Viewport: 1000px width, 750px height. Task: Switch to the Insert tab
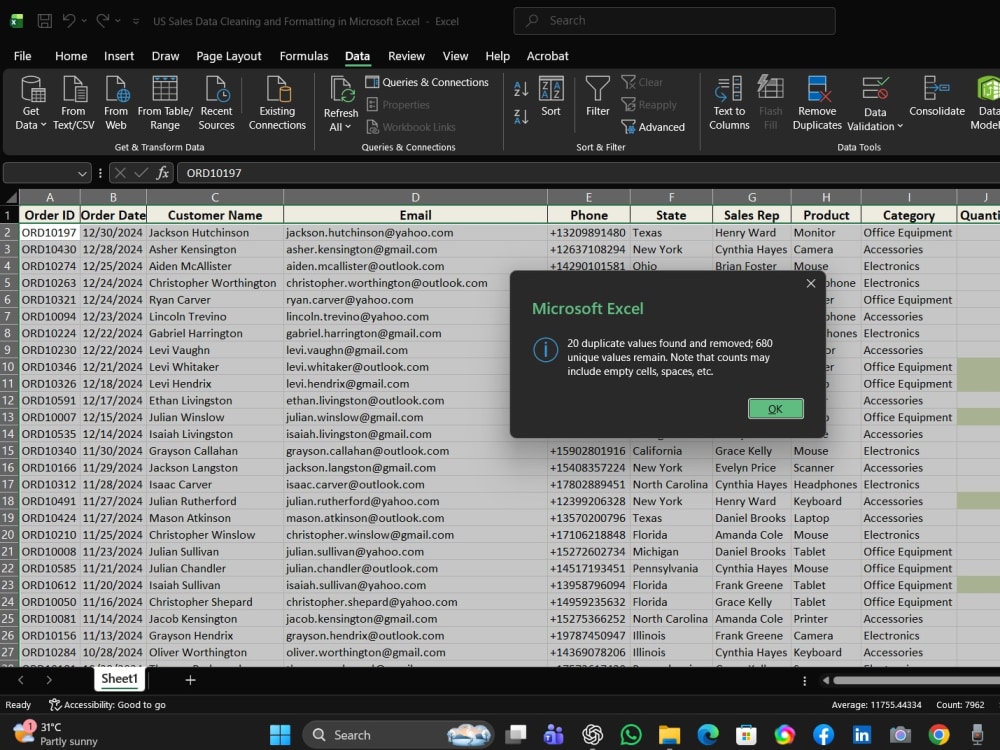pos(119,56)
